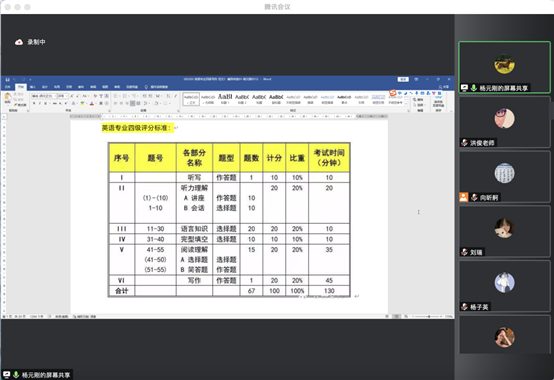
Task: Toggle Italic formatting in the ribbon
Action: point(40,103)
